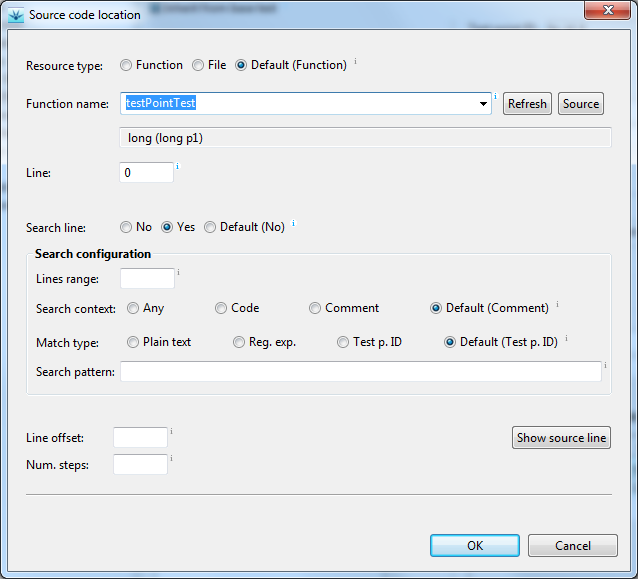The image size is (638, 579).
Task: Click the info icon beside Lines range field
Action: (x=178, y=272)
